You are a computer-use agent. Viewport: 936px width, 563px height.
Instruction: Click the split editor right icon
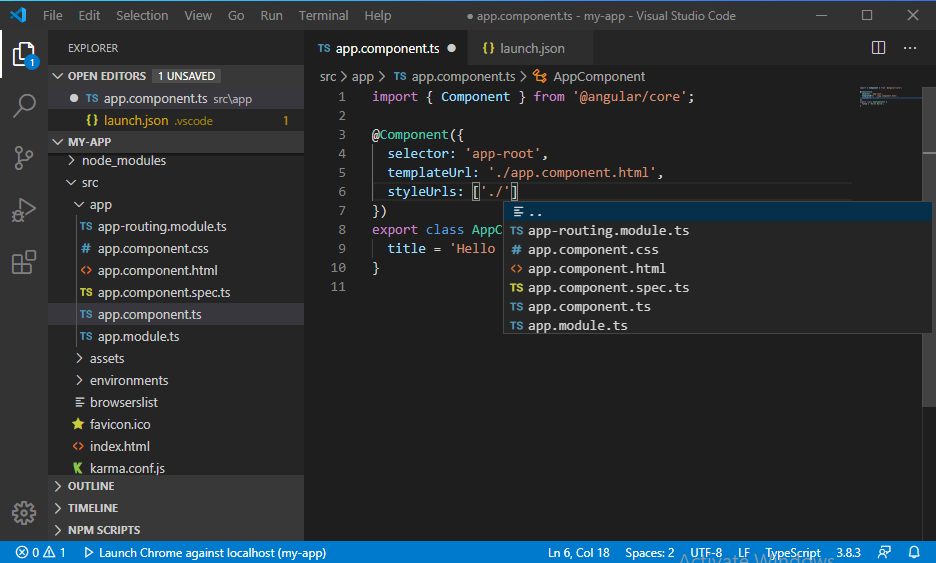pos(878,48)
